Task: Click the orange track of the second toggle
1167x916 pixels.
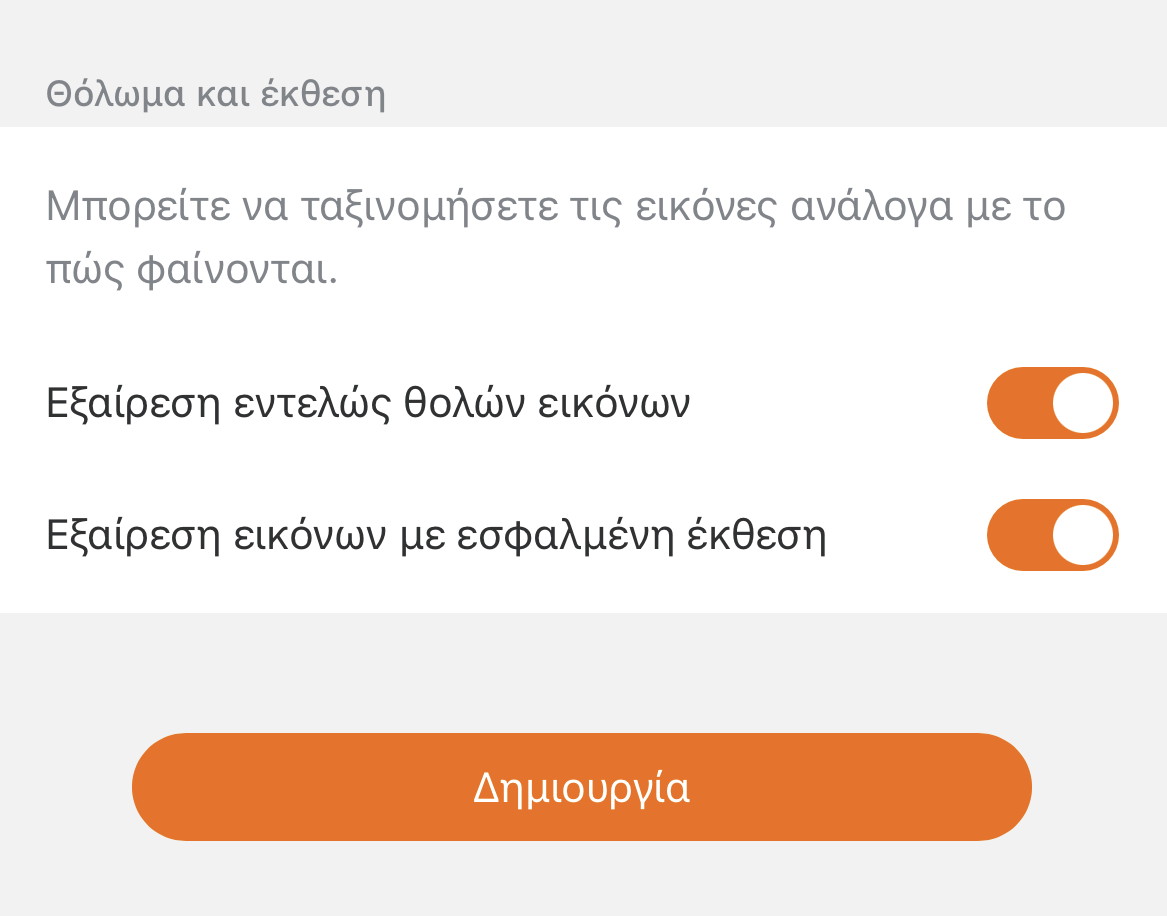Action: pos(1015,535)
